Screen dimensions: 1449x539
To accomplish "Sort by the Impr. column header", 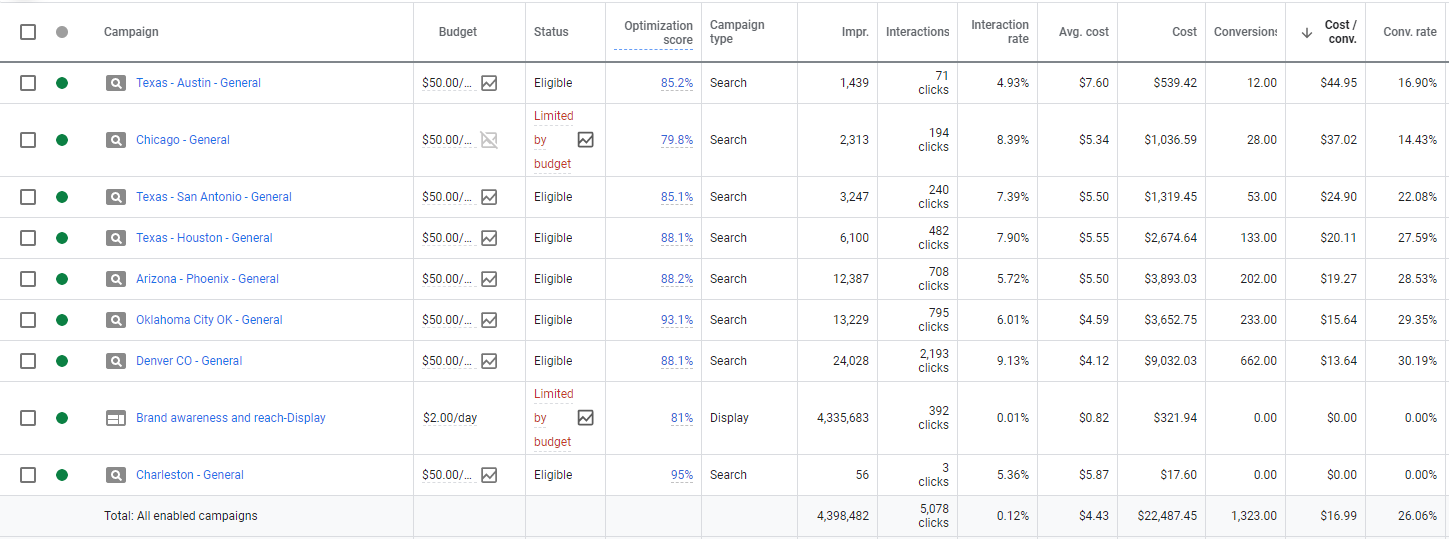I will tap(854, 32).
